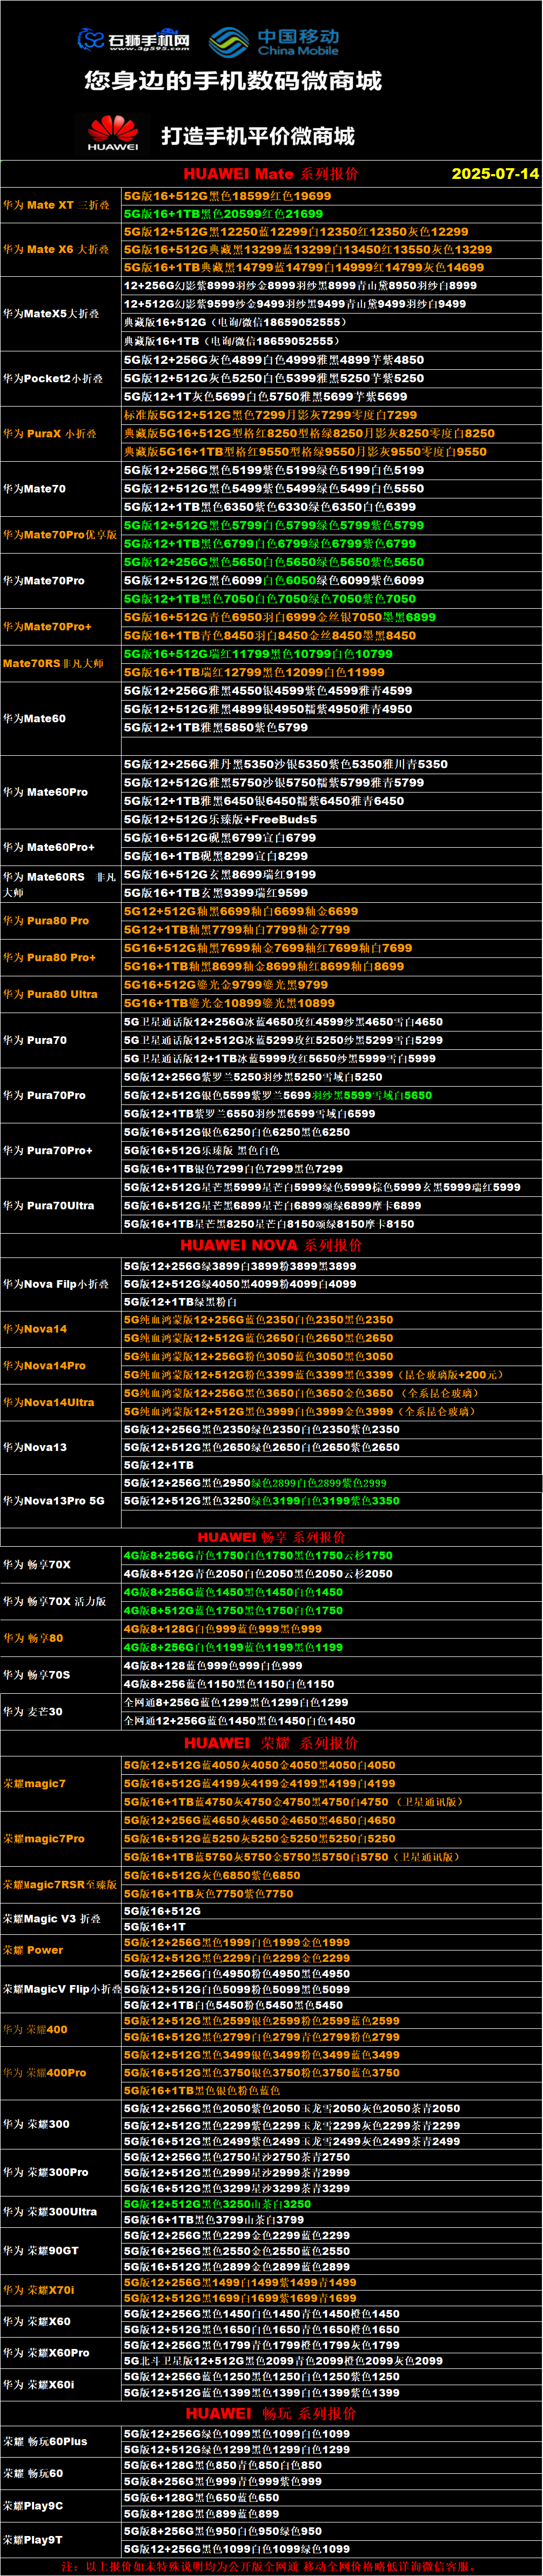Select the 华为 Pura80 Ultra row label

point(50,994)
